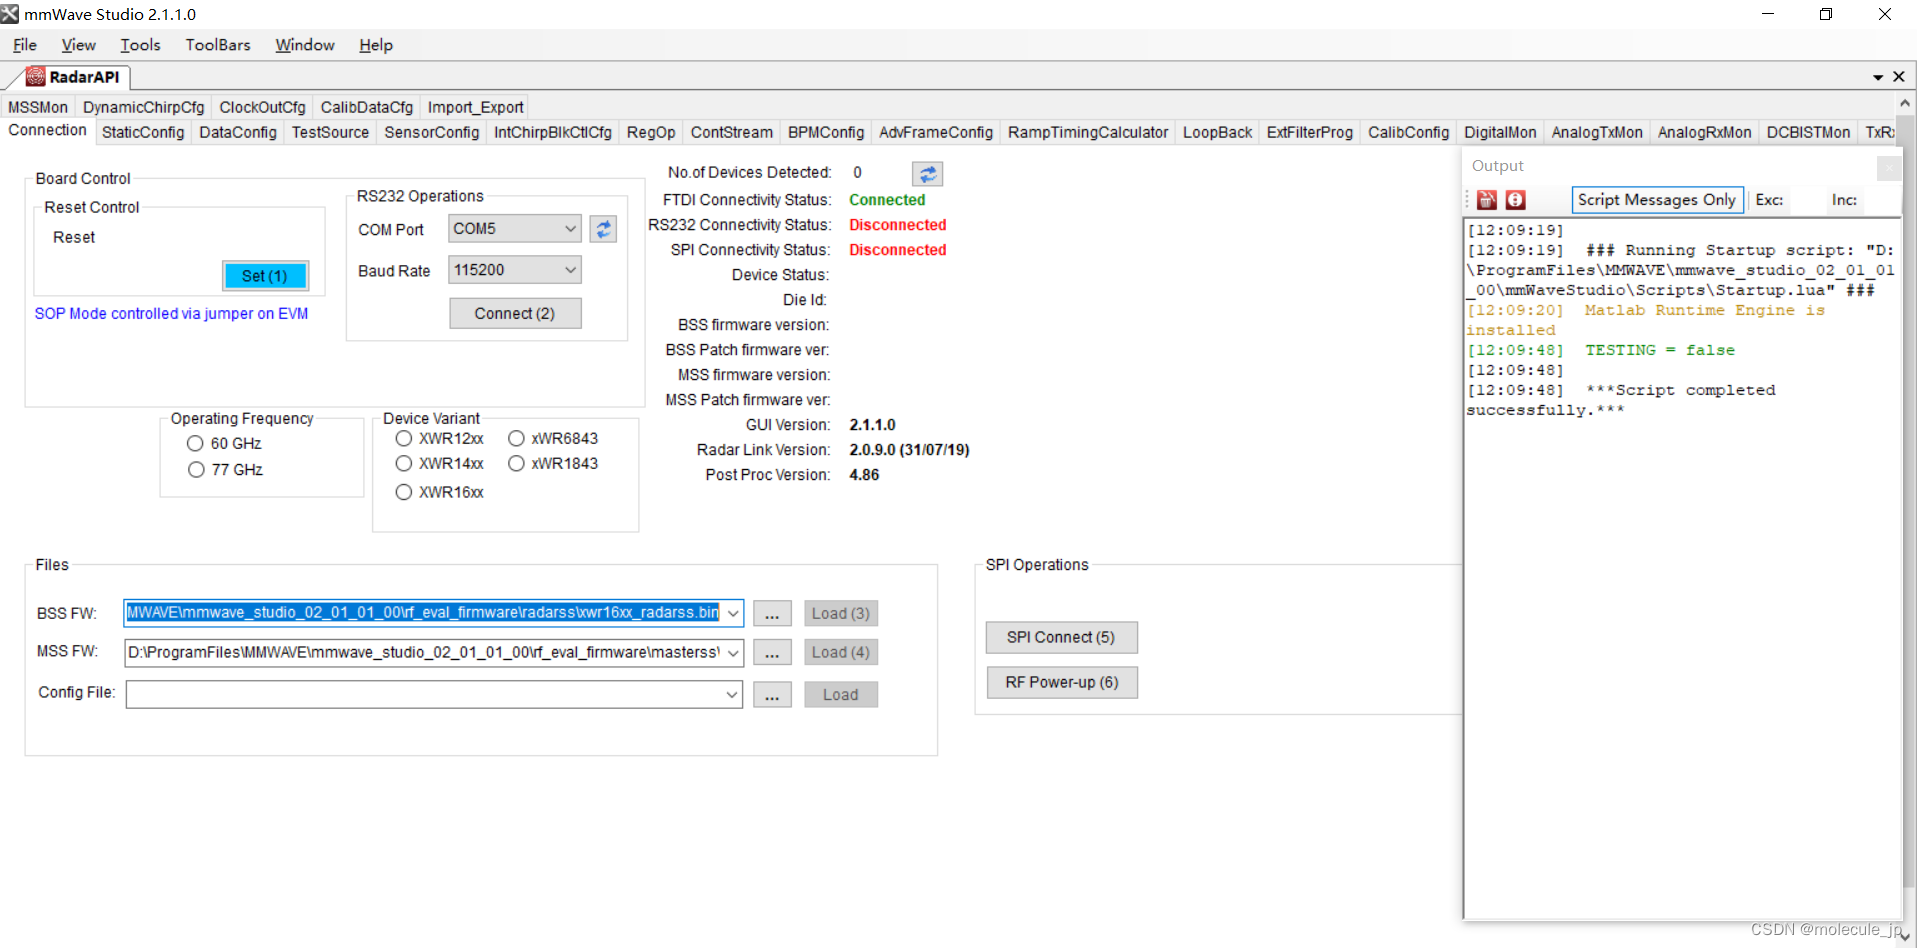
Task: Click the Connect (2) button
Action: pyautogui.click(x=515, y=314)
